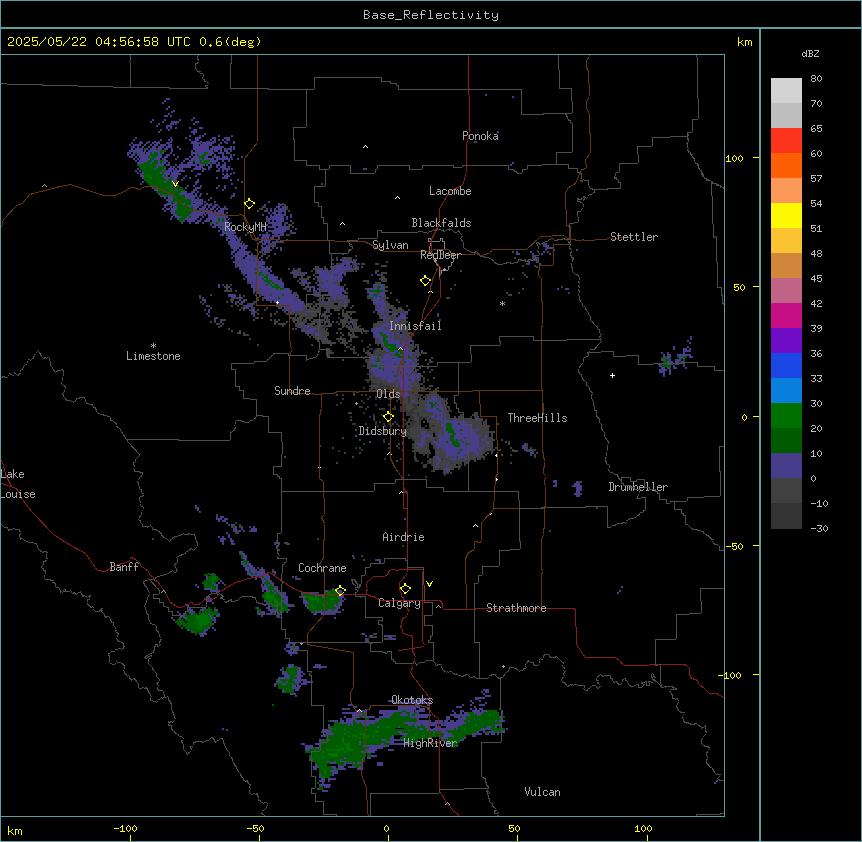This screenshot has width=862, height=842.
Task: Click the white plus marker west of Drumheller
Action: [612, 375]
